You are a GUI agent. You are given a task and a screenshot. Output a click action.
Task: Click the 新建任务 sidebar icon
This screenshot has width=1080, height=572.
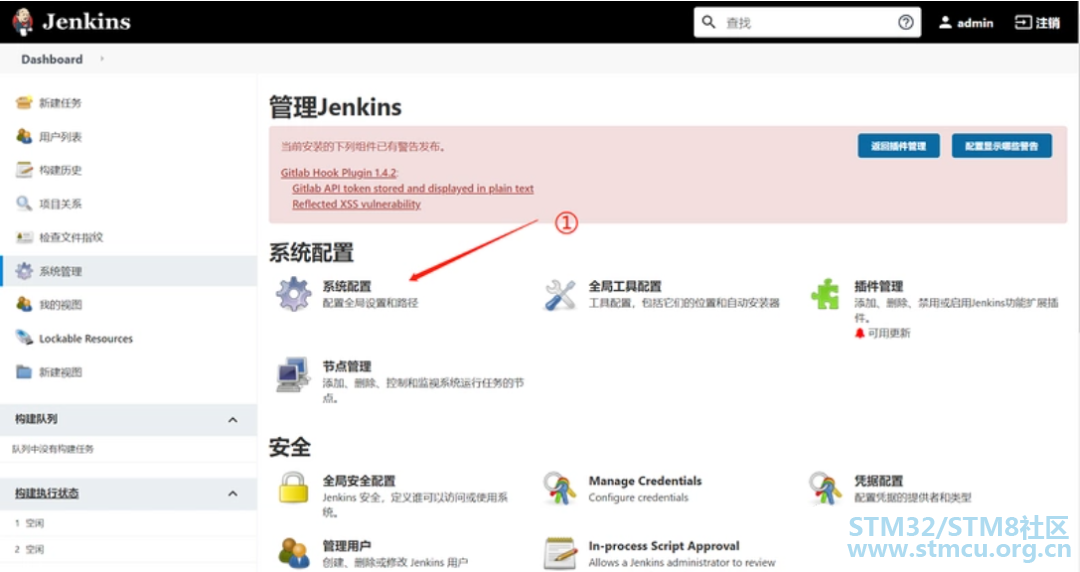23,103
